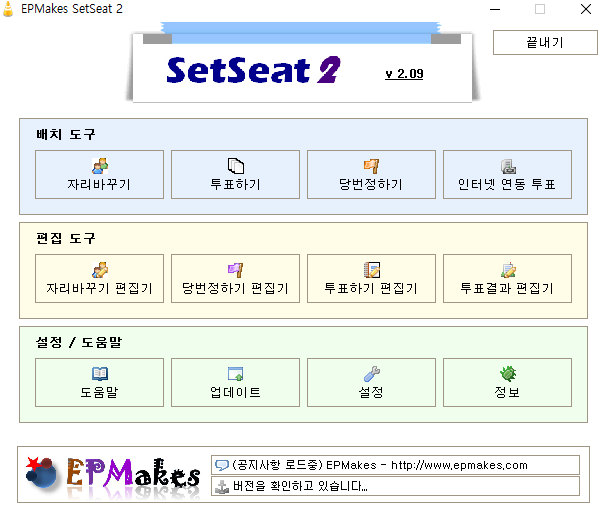Click the 버전을 확인하고 있습니다 status text
Viewport: 608px width, 512px height.
300,486
